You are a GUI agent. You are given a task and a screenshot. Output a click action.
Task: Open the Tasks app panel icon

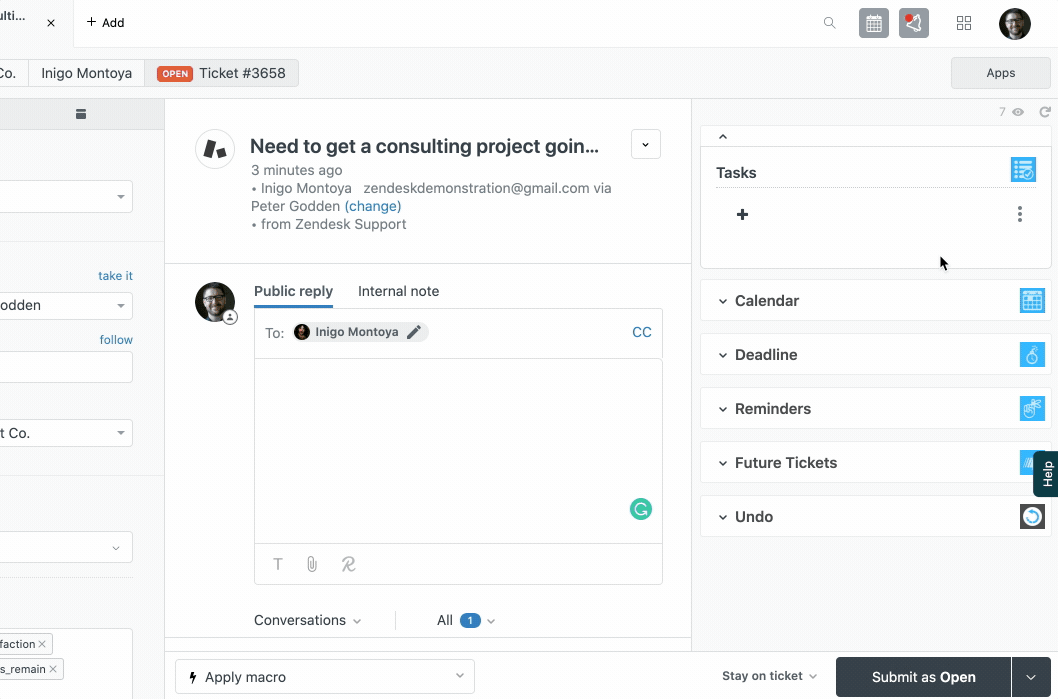point(1023,169)
